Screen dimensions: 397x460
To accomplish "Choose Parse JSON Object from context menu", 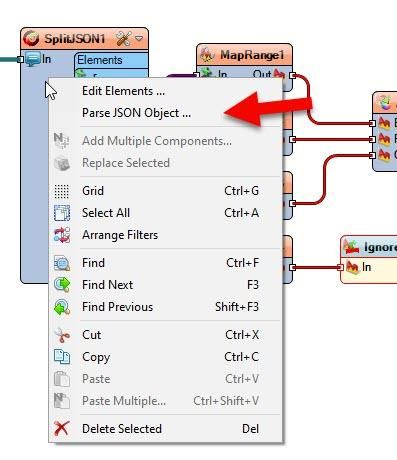I will click(136, 113).
